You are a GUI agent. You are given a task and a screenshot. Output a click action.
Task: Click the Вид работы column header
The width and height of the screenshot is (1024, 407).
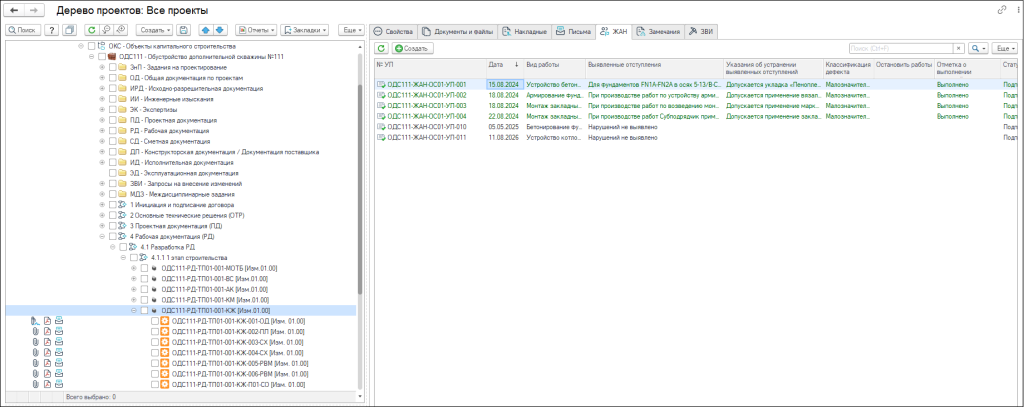click(x=554, y=69)
